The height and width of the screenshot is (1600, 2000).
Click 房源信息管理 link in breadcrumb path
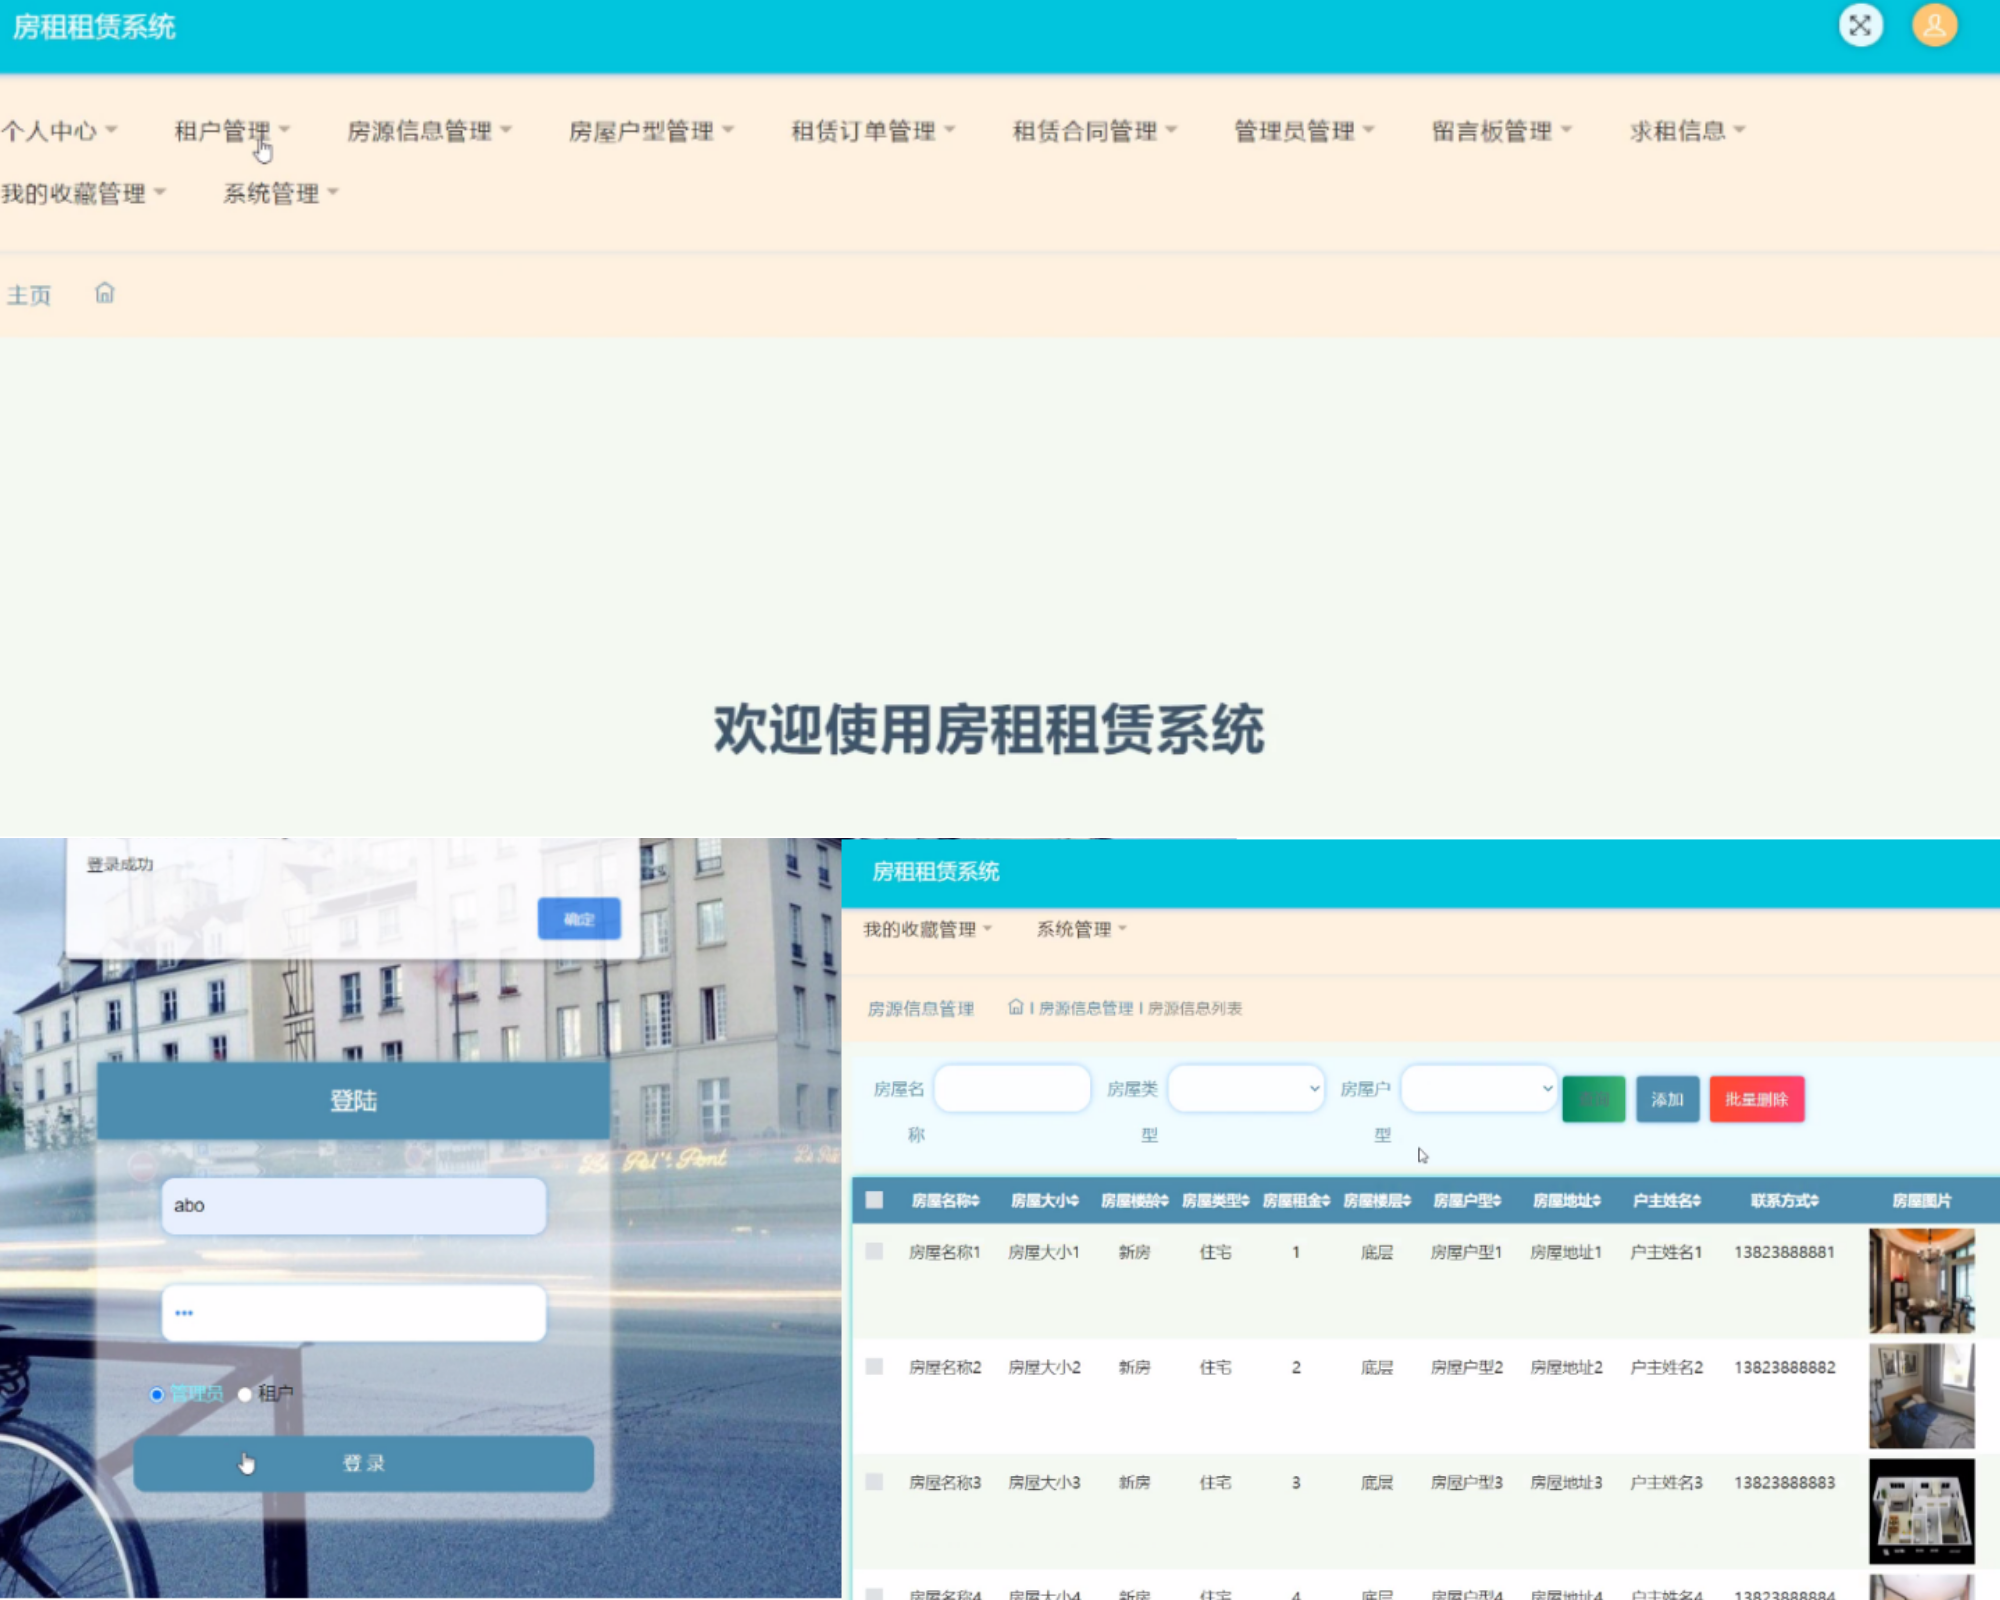1086,1008
